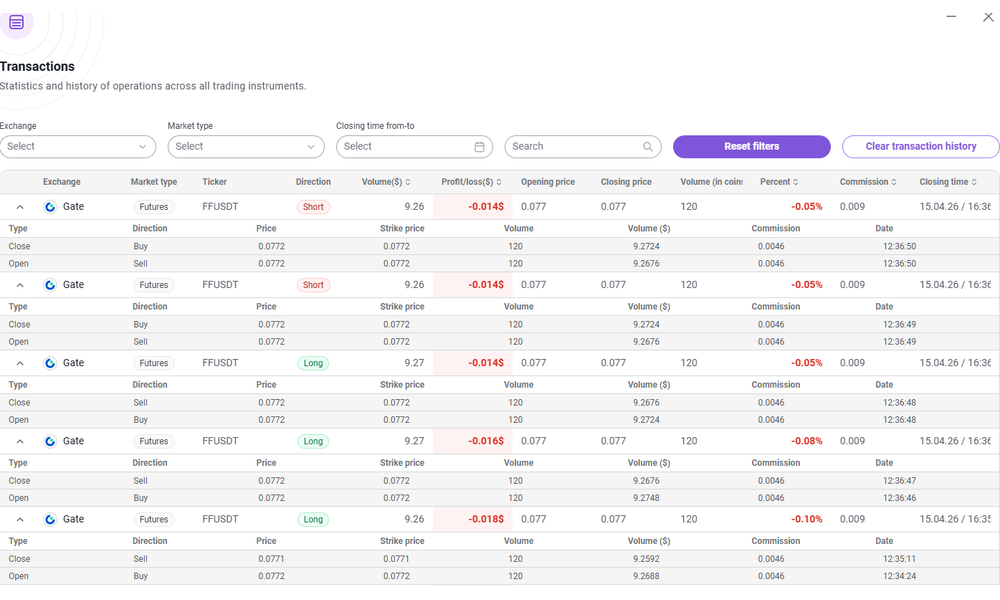This screenshot has height=600, width=1000.
Task: Click the 12:36:46 date cell
Action: [899, 498]
